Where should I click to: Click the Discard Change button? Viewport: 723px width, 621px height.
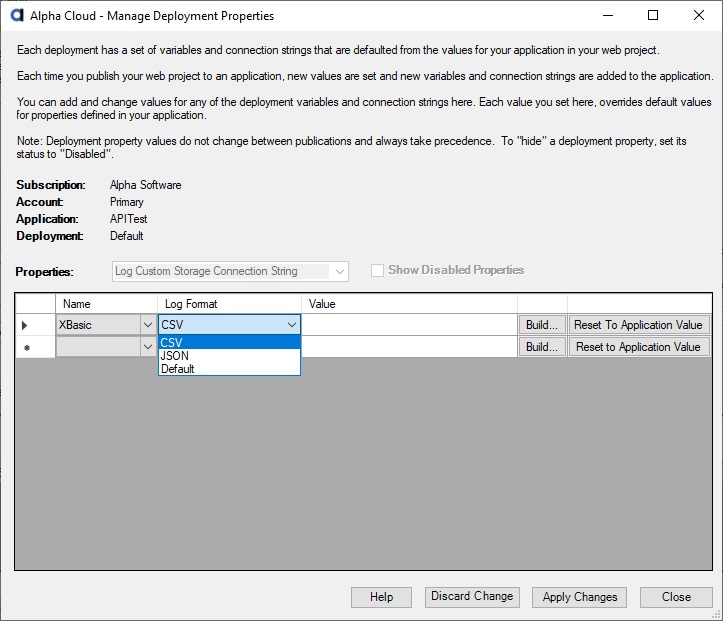coord(472,597)
